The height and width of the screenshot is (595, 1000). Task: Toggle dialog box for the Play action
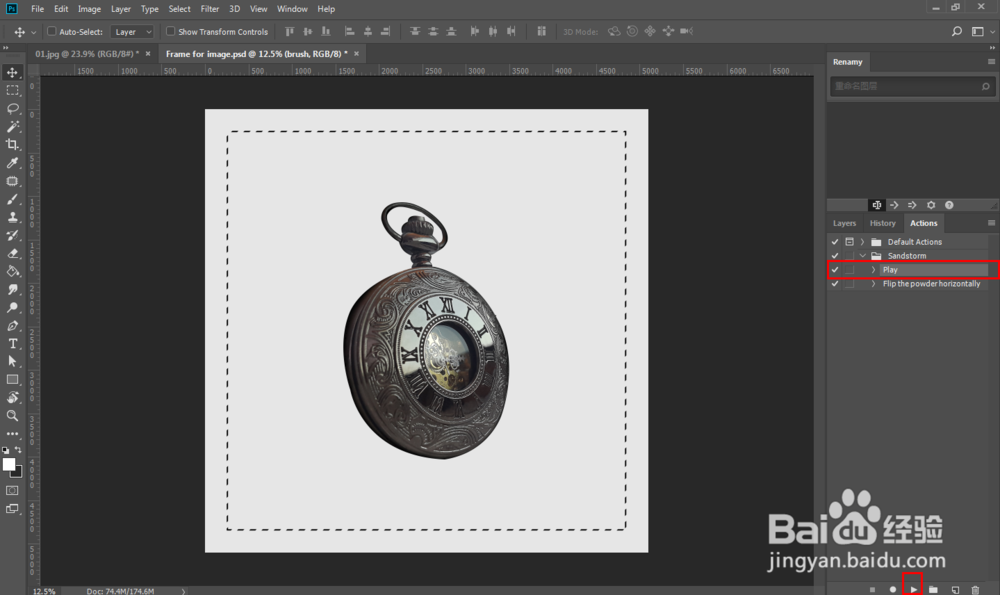(849, 270)
